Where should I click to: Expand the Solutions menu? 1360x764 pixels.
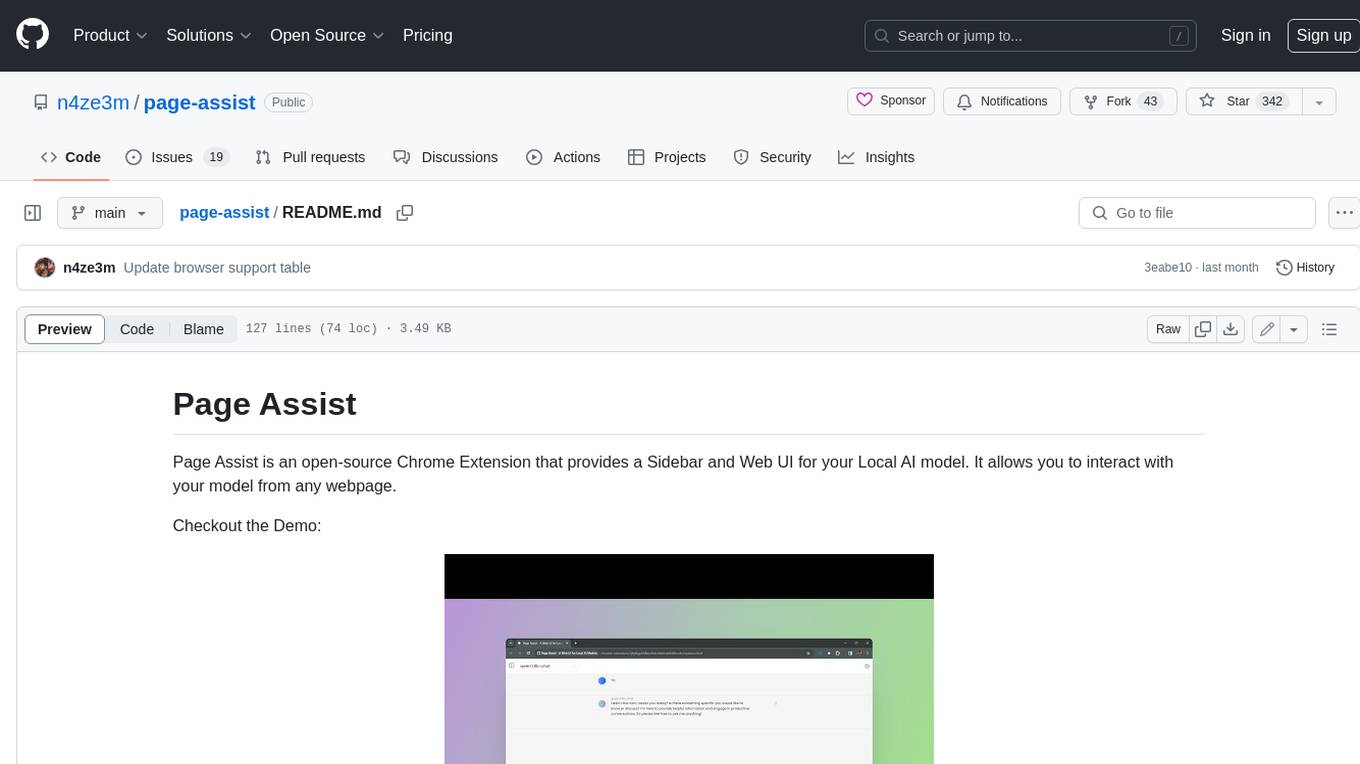click(x=208, y=35)
